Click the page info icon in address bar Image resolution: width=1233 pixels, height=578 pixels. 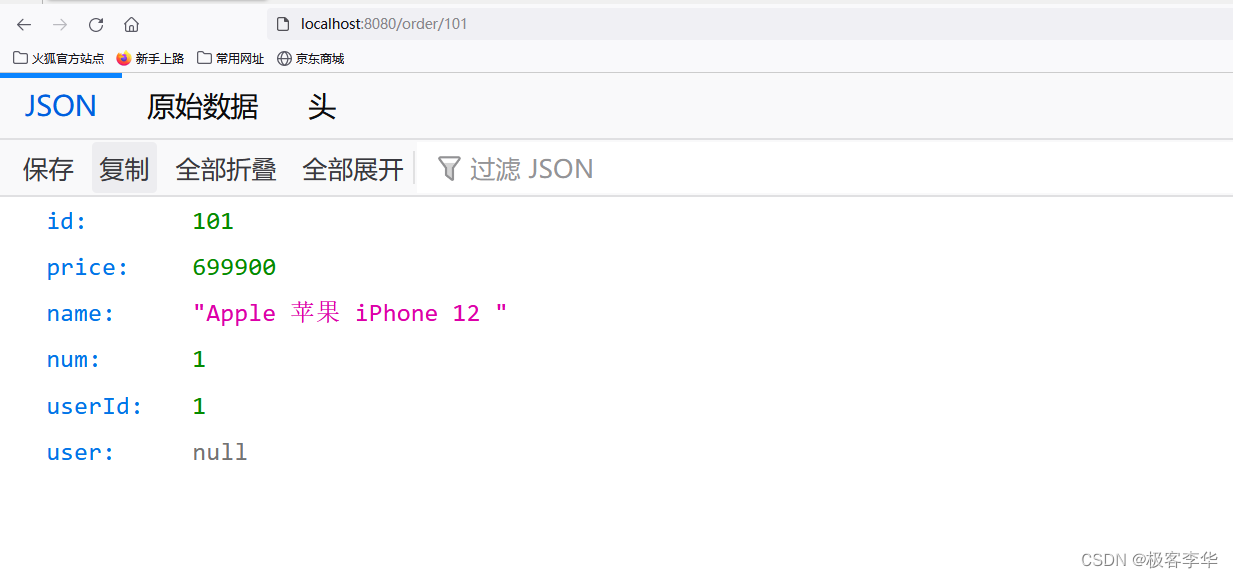pyautogui.click(x=283, y=24)
